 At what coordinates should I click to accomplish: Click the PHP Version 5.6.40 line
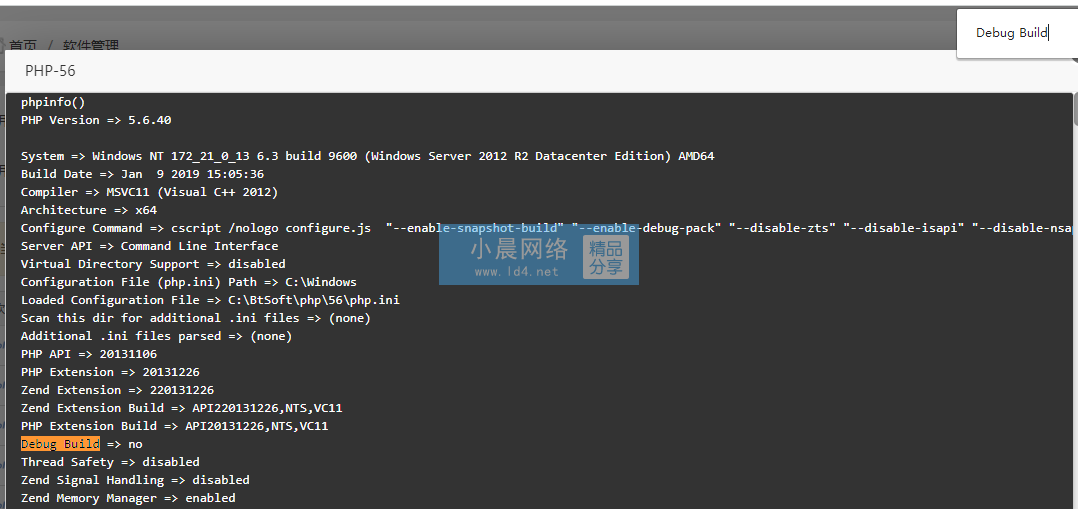tap(96, 120)
